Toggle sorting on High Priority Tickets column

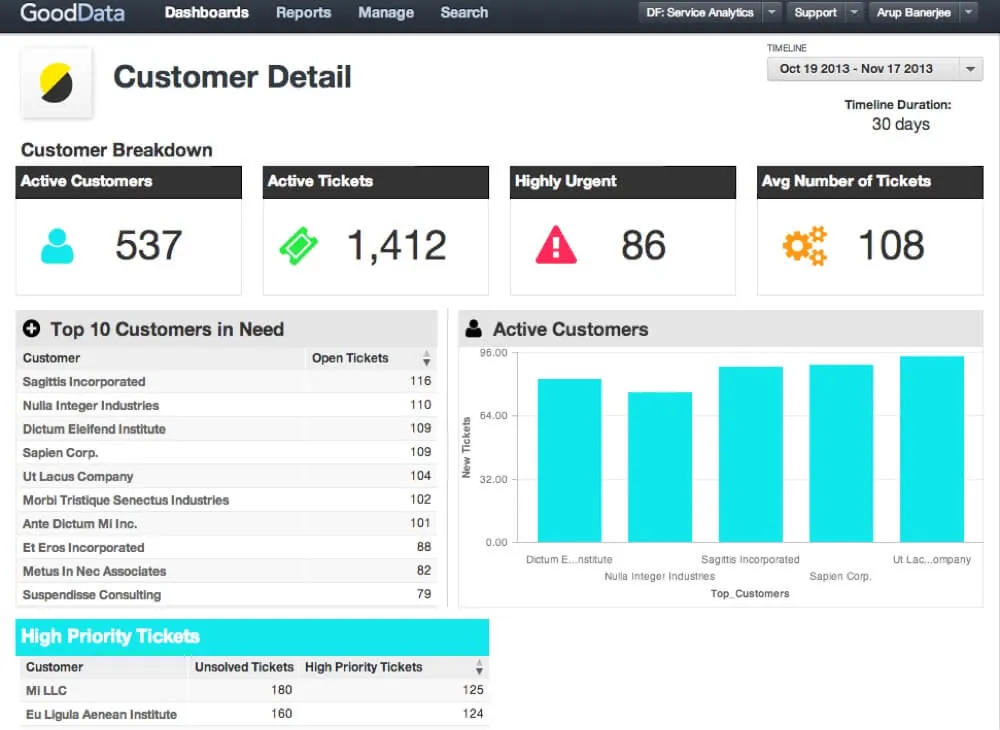click(477, 667)
